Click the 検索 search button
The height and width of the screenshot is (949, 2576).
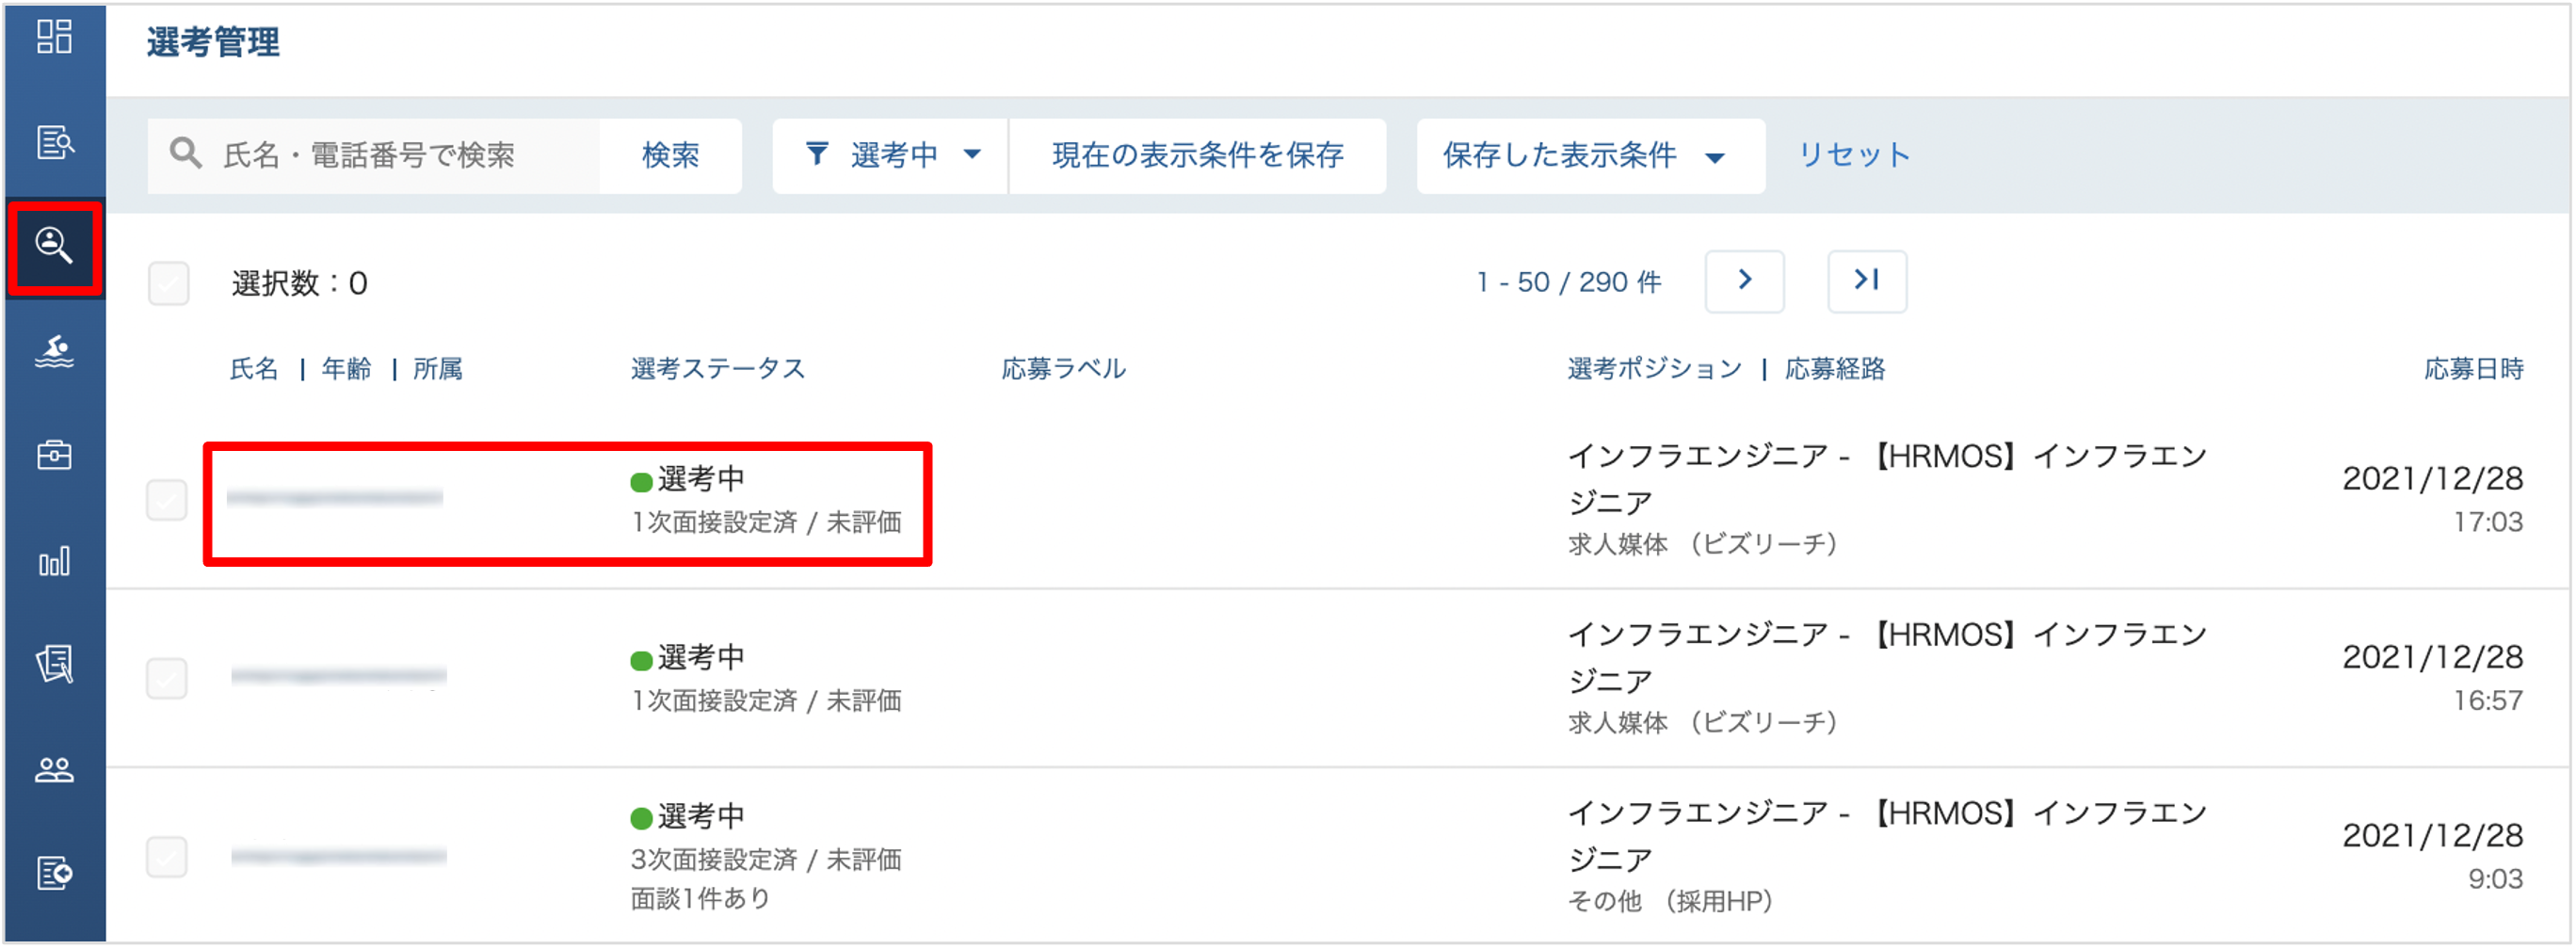point(670,155)
